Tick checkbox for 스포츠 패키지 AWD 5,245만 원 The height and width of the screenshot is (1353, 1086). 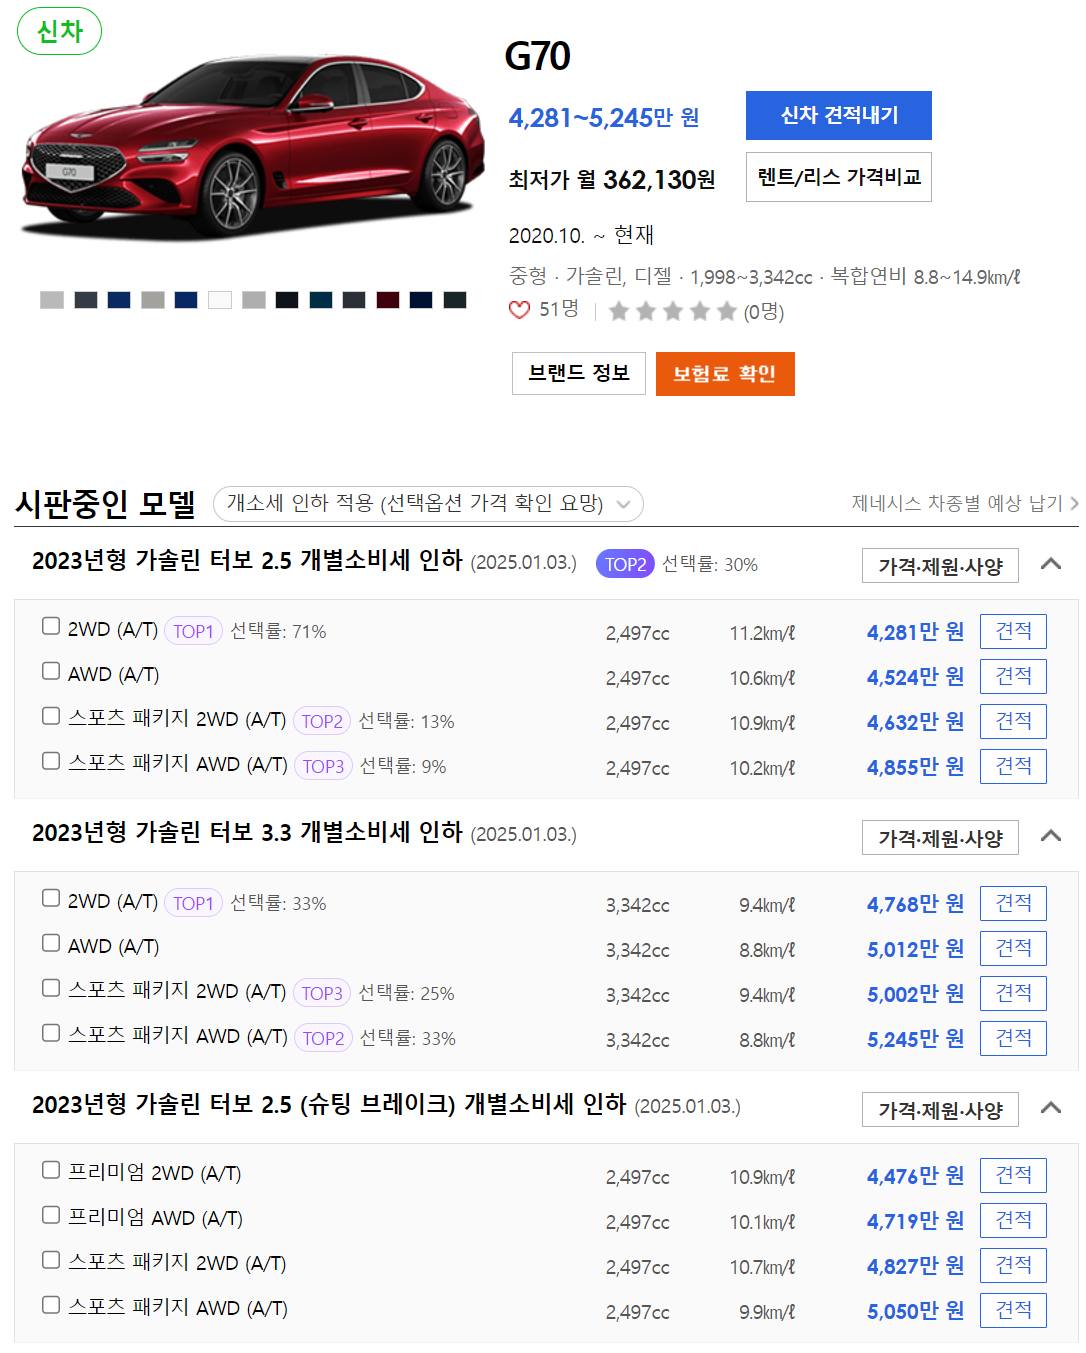tap(51, 1033)
